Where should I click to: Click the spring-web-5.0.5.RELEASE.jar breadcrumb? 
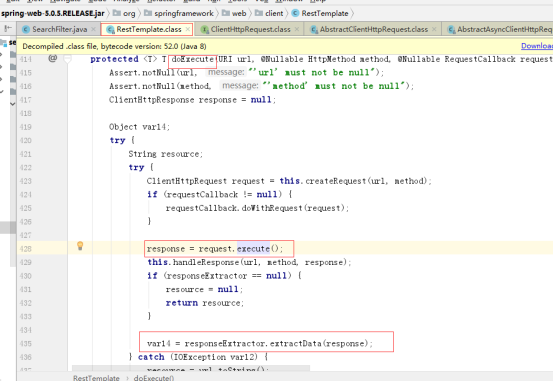coord(53,13)
